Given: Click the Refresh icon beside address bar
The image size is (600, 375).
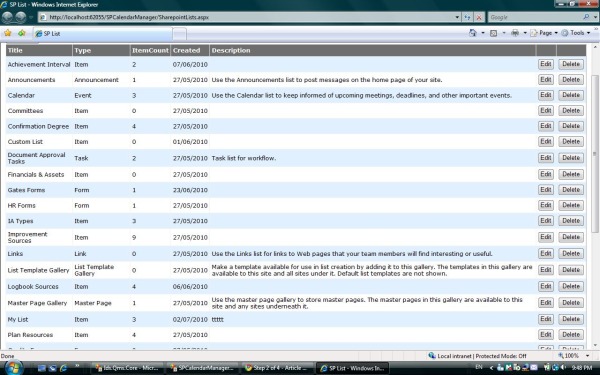Looking at the screenshot, I should click(x=467, y=17).
